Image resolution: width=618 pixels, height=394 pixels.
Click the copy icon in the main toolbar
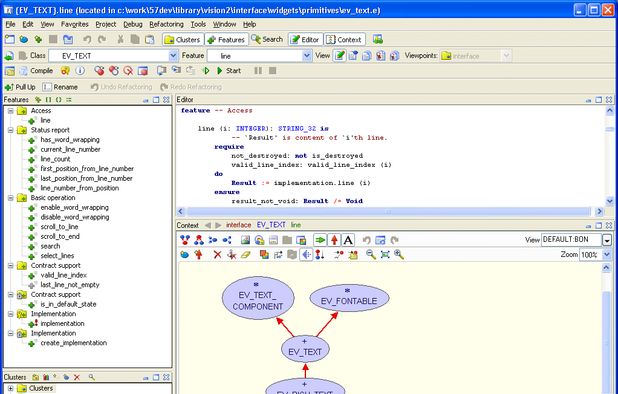click(x=135, y=39)
